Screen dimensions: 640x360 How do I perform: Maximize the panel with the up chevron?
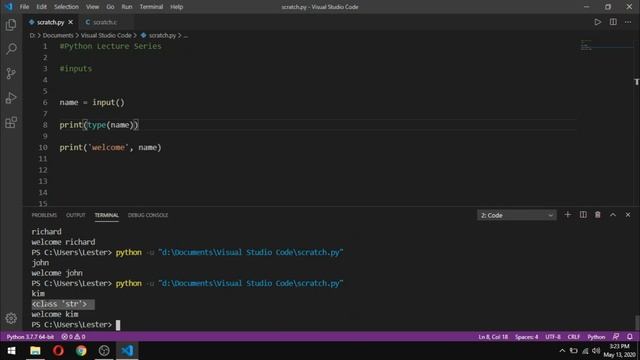coord(613,215)
